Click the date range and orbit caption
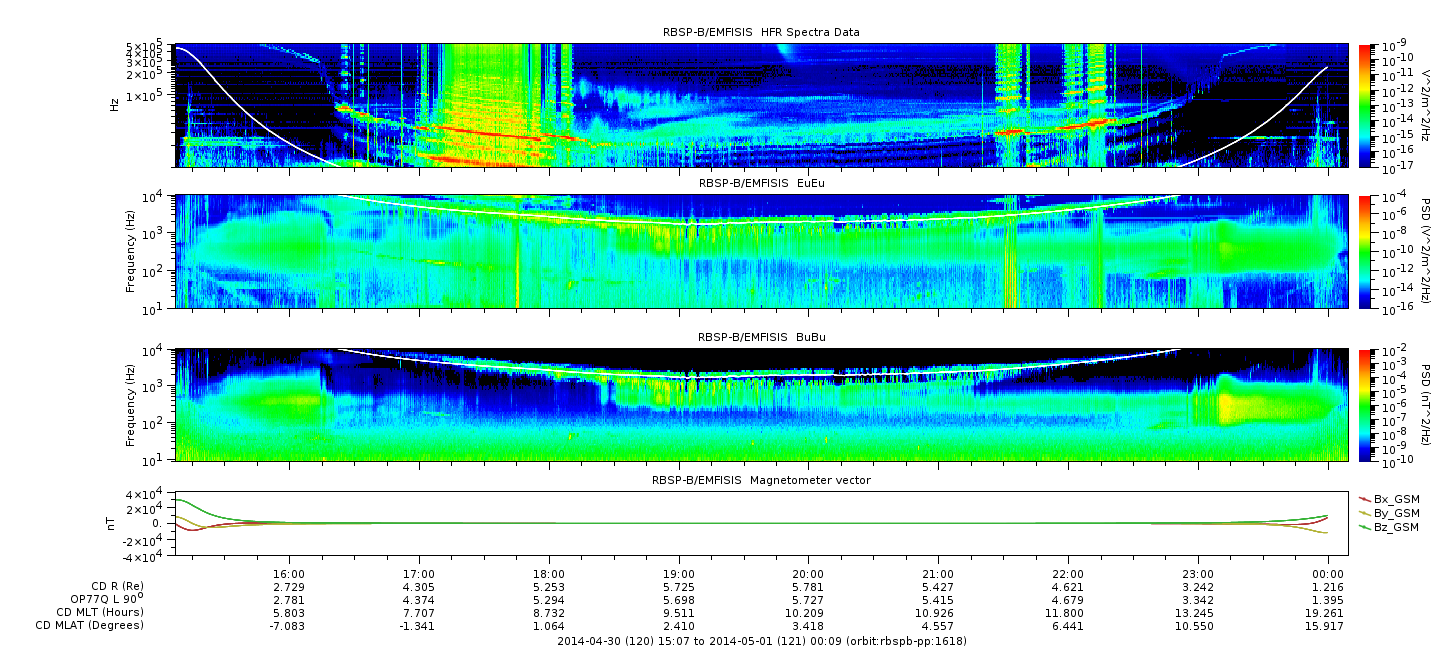Screen dimensions: 1447x658 click(x=761, y=640)
